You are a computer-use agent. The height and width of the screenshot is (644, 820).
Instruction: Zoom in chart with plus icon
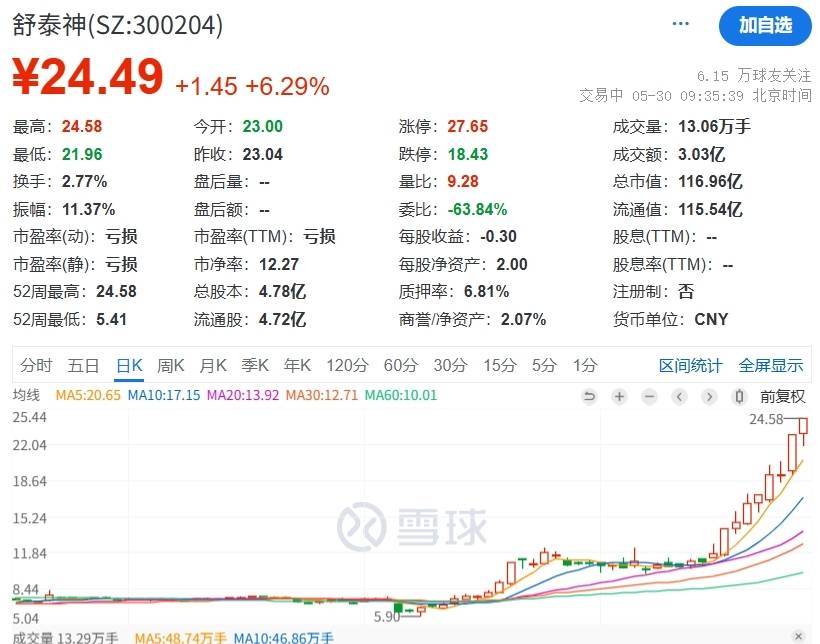click(619, 397)
